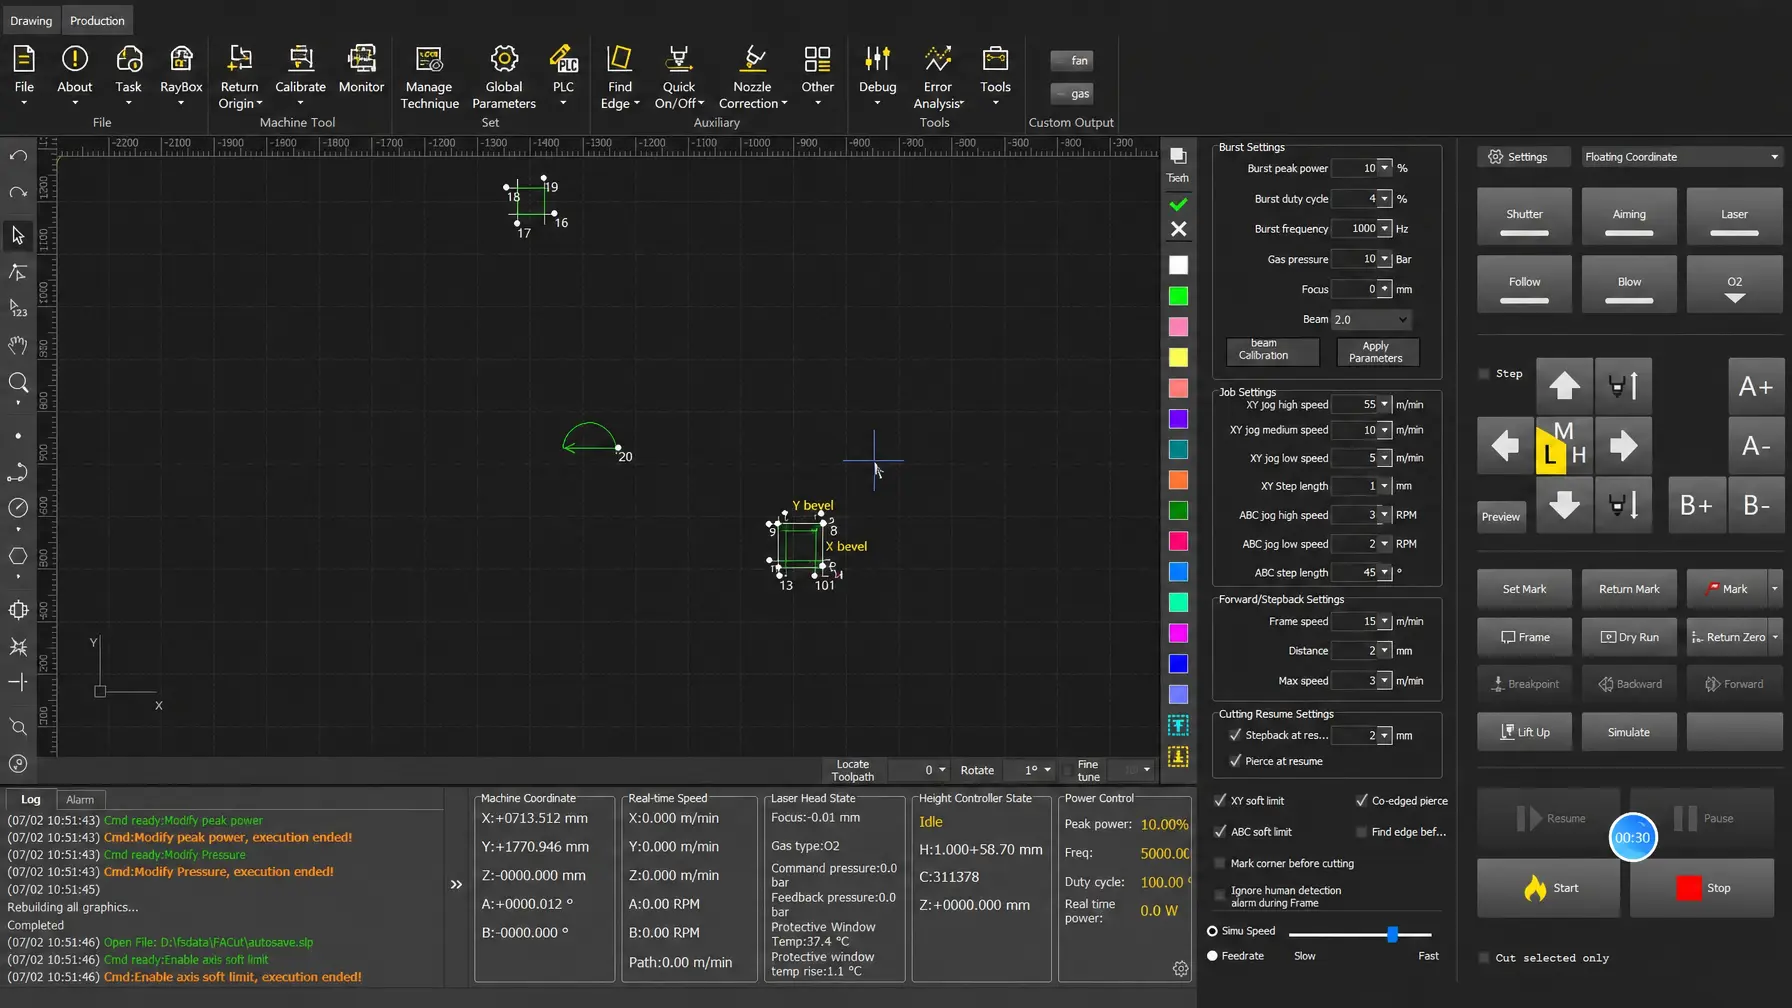The image size is (1792, 1008).
Task: Click the Start cutting button
Action: point(1549,888)
